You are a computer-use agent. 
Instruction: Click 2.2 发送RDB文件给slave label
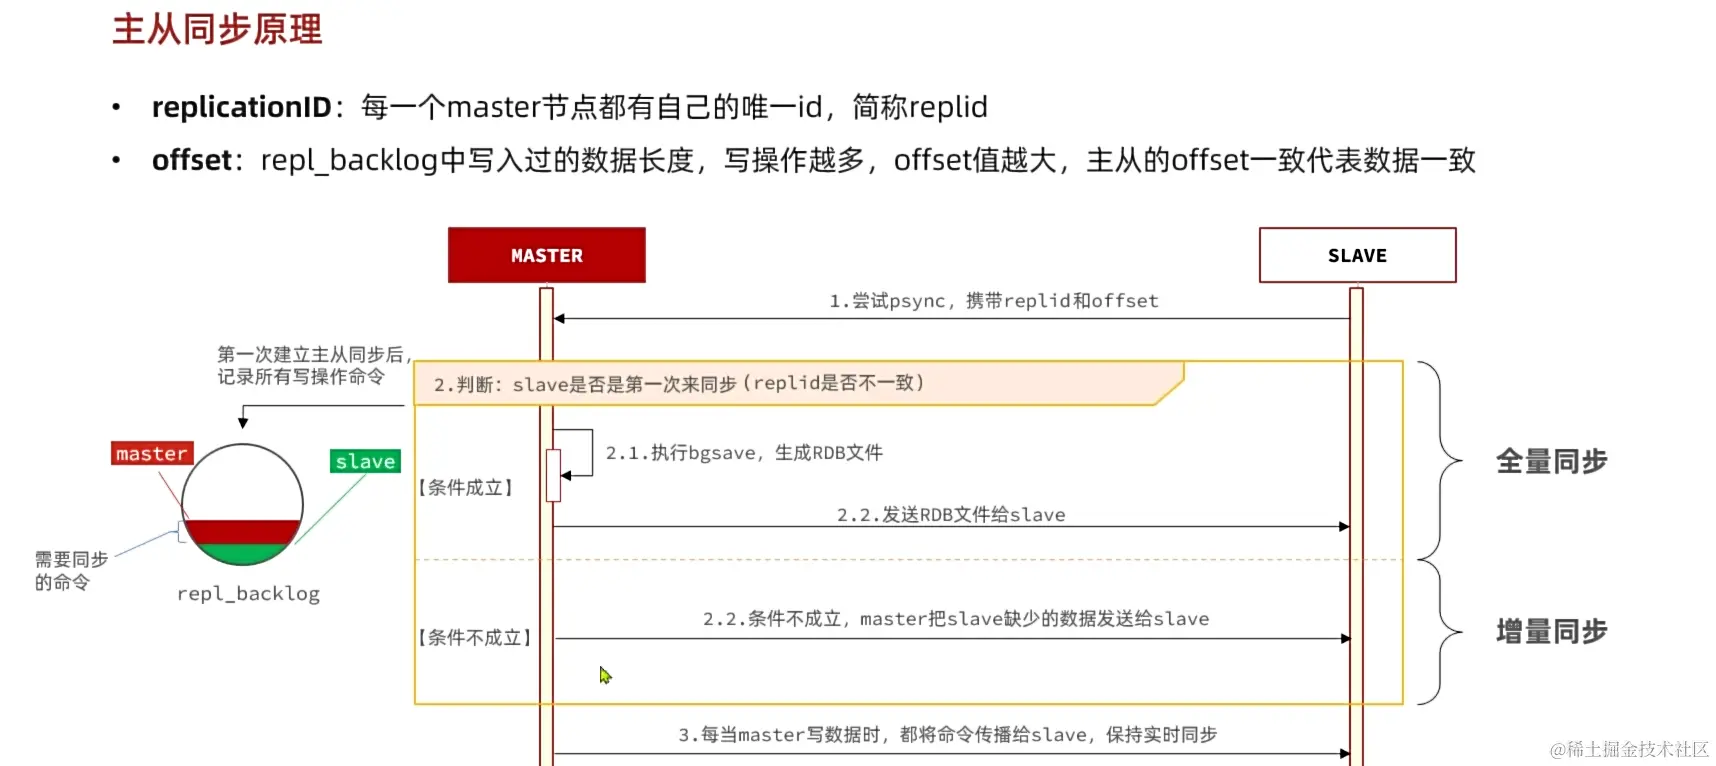951,515
